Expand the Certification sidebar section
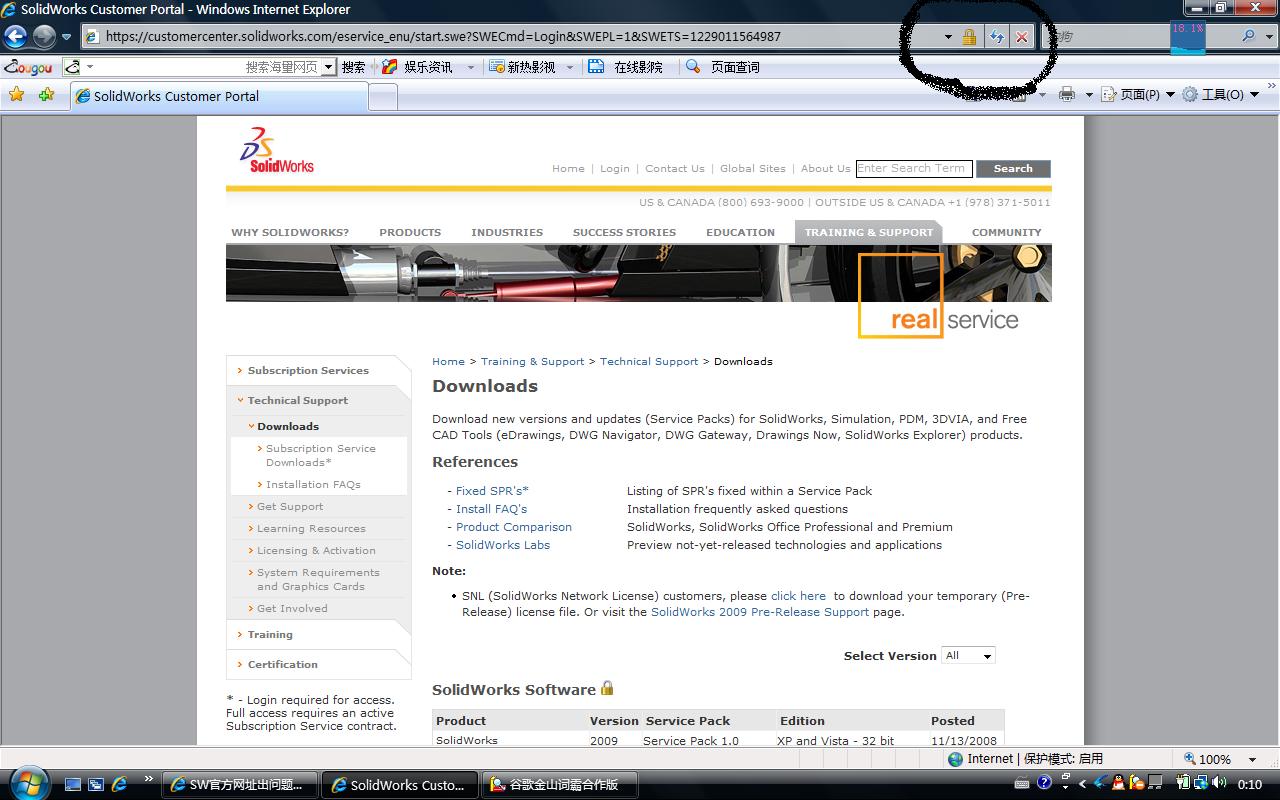1280x800 pixels. coord(282,664)
